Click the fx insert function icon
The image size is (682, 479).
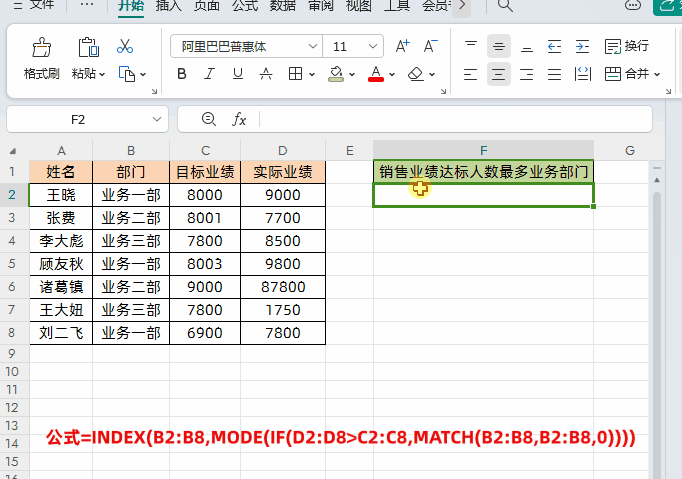click(x=239, y=119)
